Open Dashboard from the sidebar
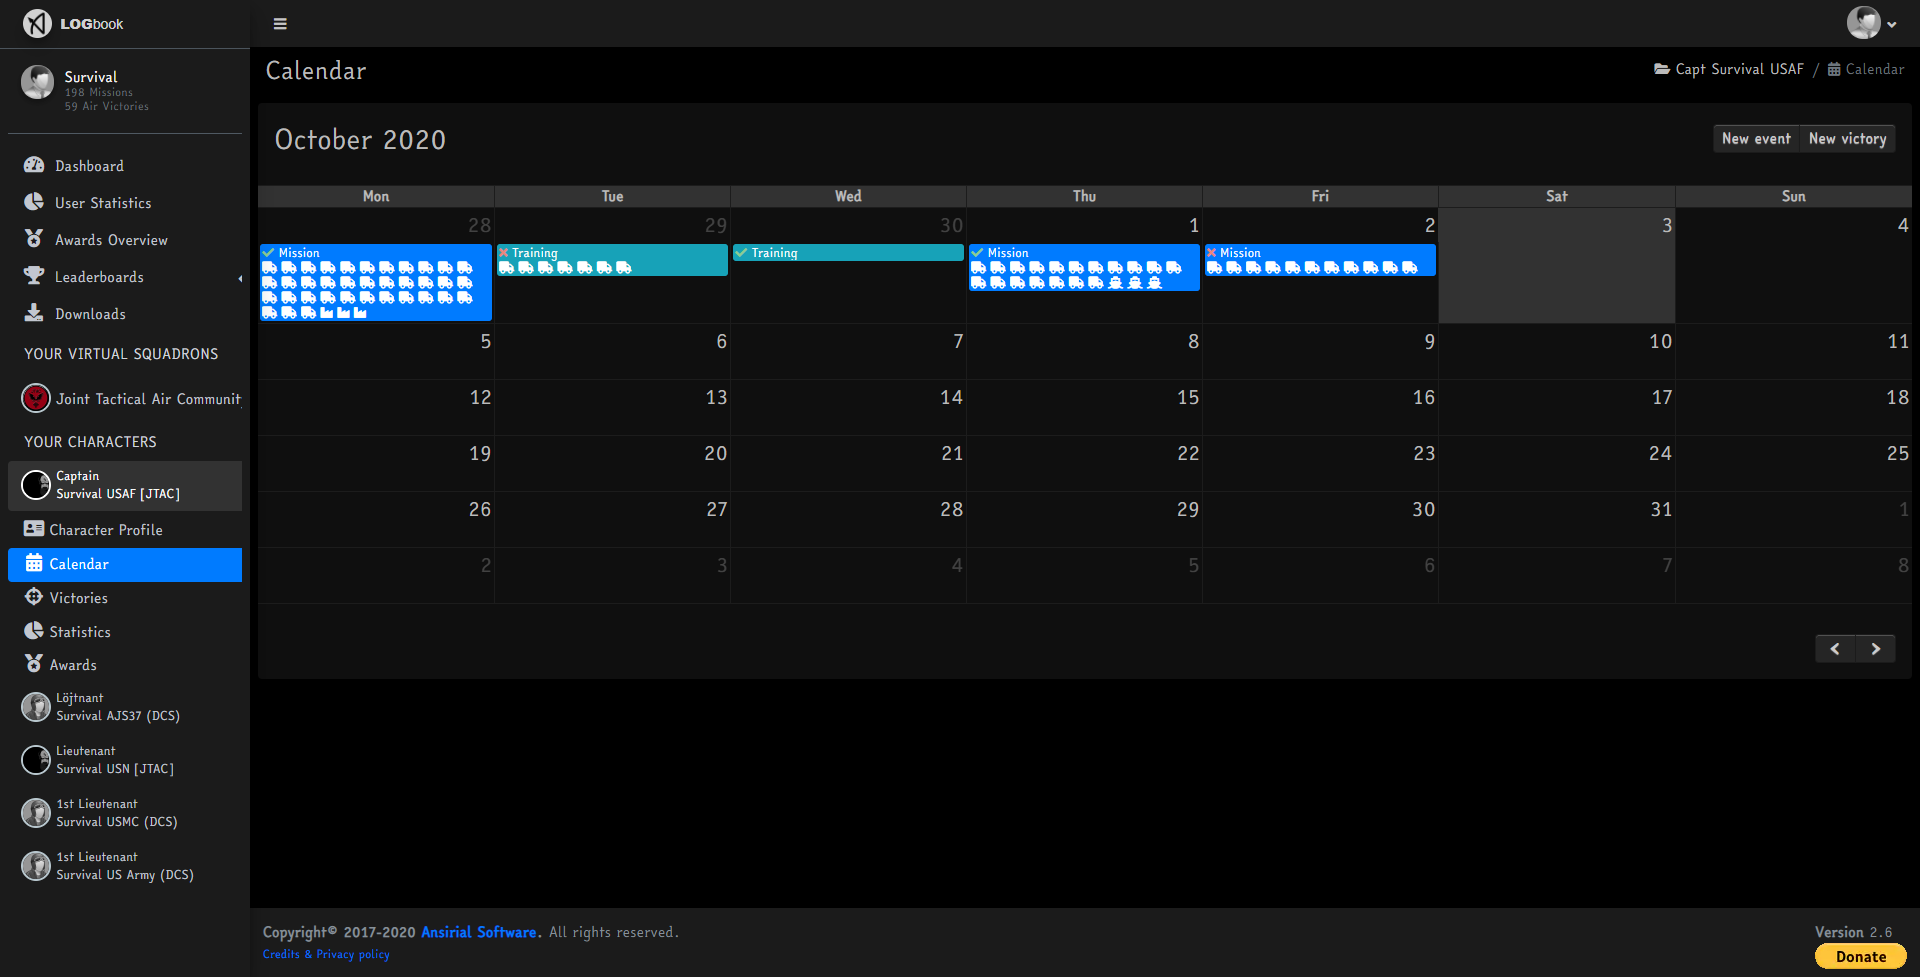The height and width of the screenshot is (977, 1920). [x=124, y=166]
